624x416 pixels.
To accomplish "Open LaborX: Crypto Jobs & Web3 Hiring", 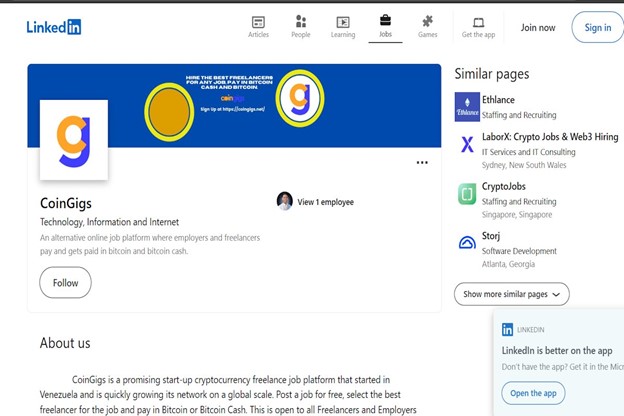I will point(550,137).
